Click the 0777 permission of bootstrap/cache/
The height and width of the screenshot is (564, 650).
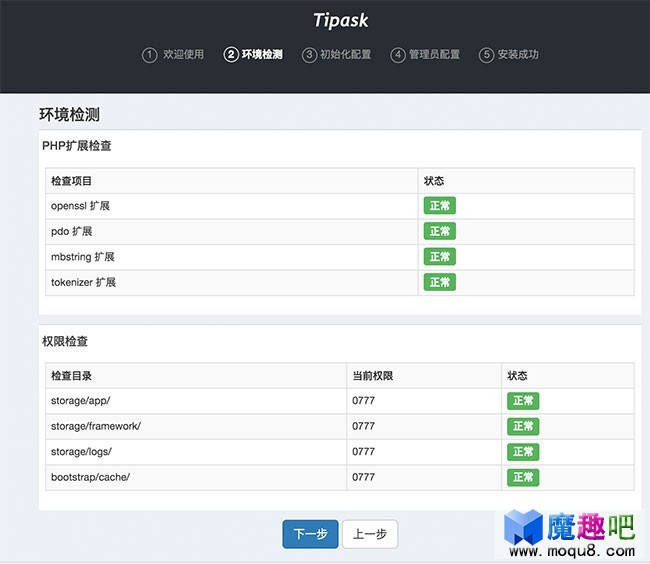tap(364, 477)
